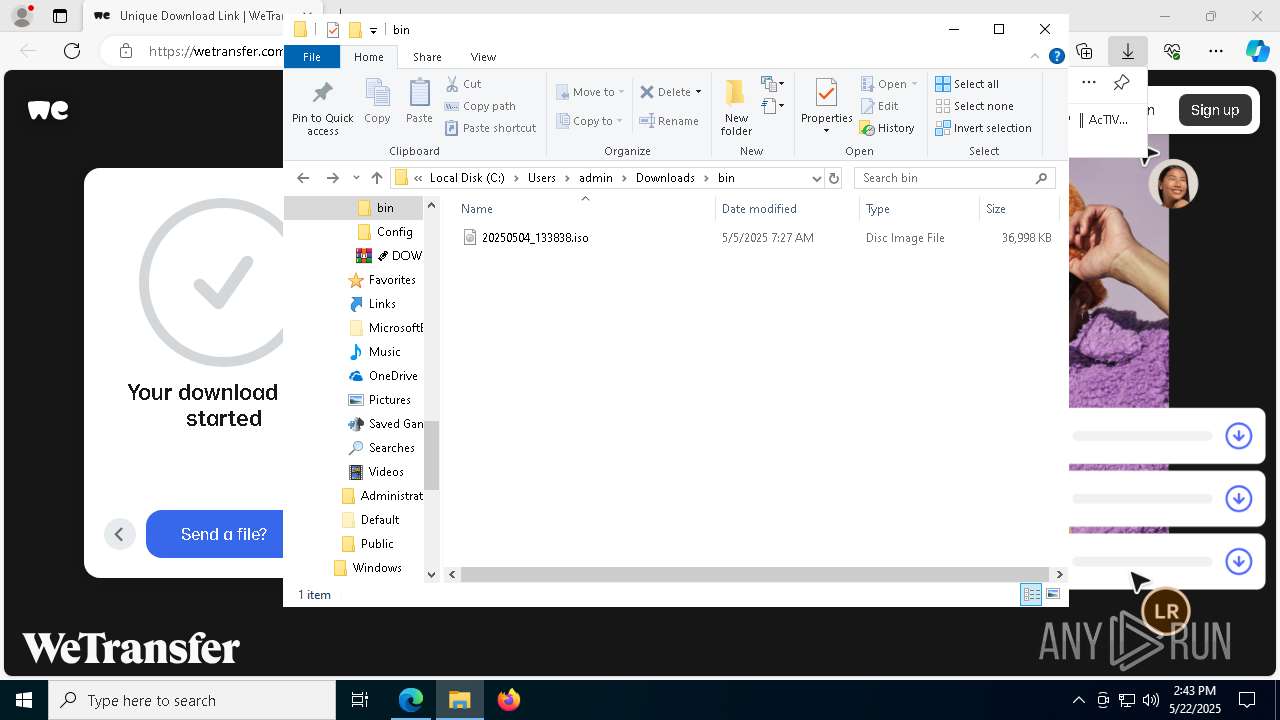Switch to the Home ribbon tab
This screenshot has width=1280, height=720.
point(368,57)
